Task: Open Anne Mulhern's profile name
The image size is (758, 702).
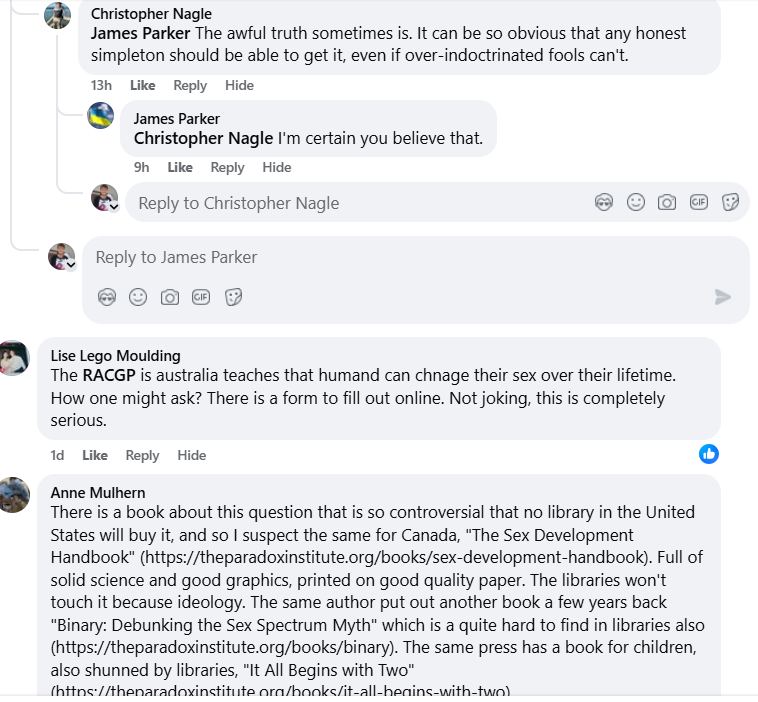Action: click(x=98, y=492)
